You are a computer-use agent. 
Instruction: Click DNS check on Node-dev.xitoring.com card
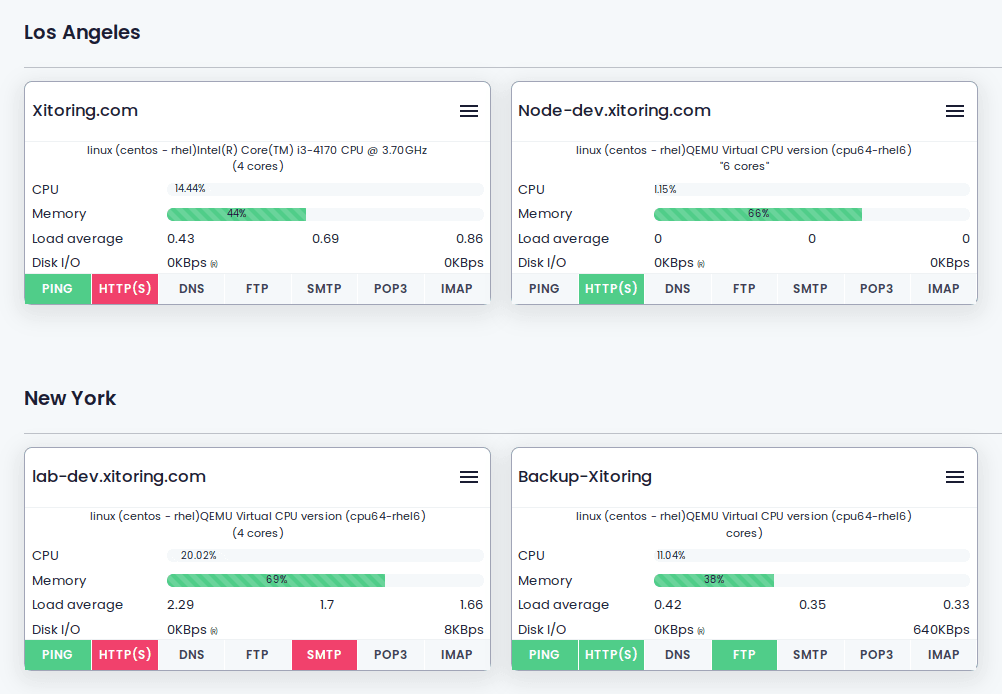pyautogui.click(x=677, y=289)
